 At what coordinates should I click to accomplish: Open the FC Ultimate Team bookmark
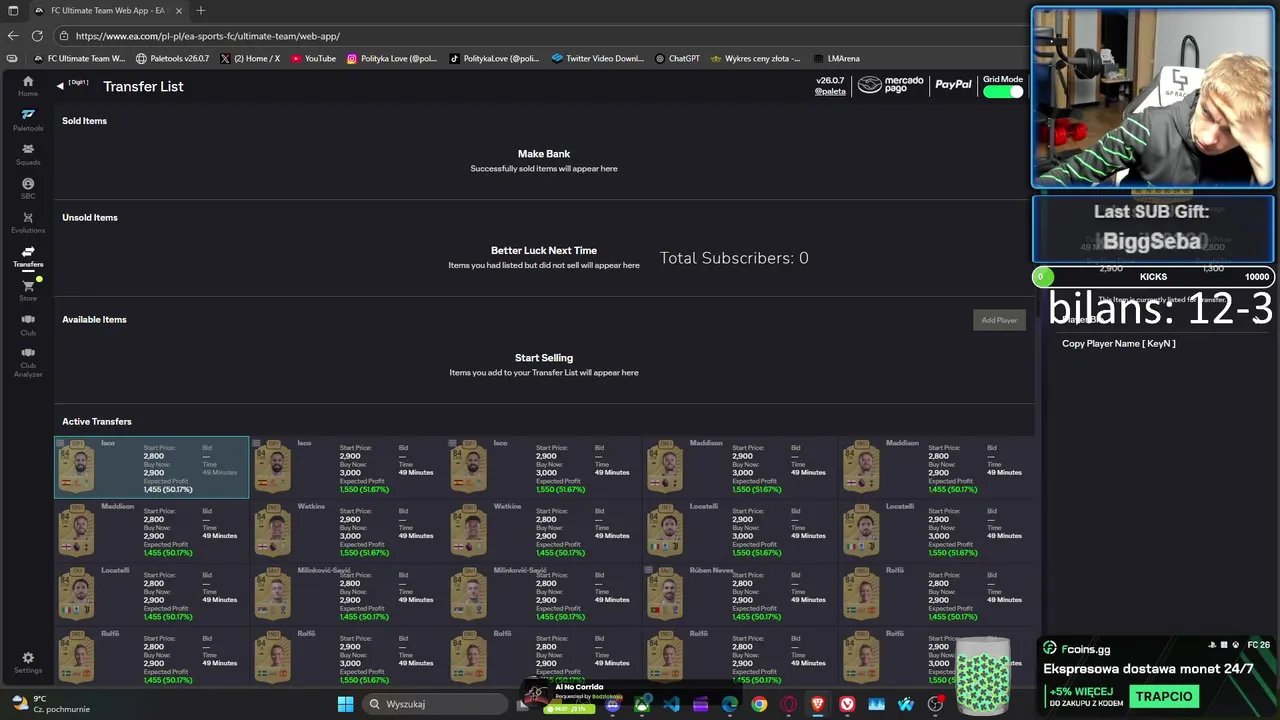click(78, 58)
